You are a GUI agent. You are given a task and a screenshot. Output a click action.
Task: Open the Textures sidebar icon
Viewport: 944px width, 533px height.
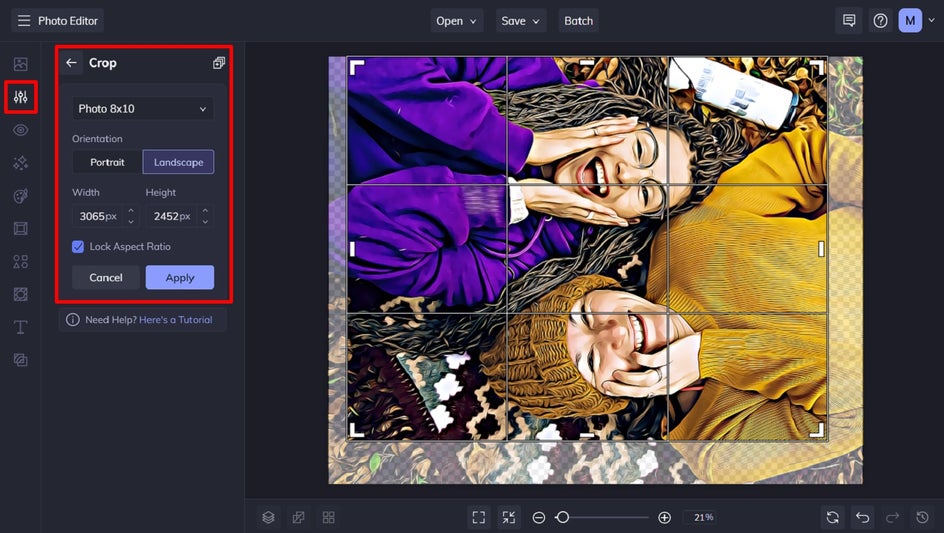[20, 294]
